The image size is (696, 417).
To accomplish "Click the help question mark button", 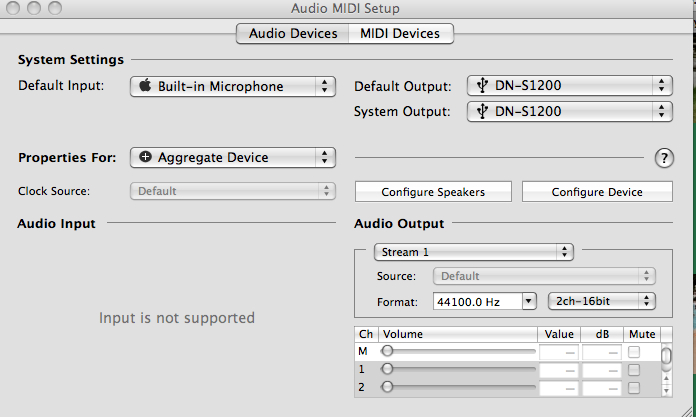I will point(663,157).
